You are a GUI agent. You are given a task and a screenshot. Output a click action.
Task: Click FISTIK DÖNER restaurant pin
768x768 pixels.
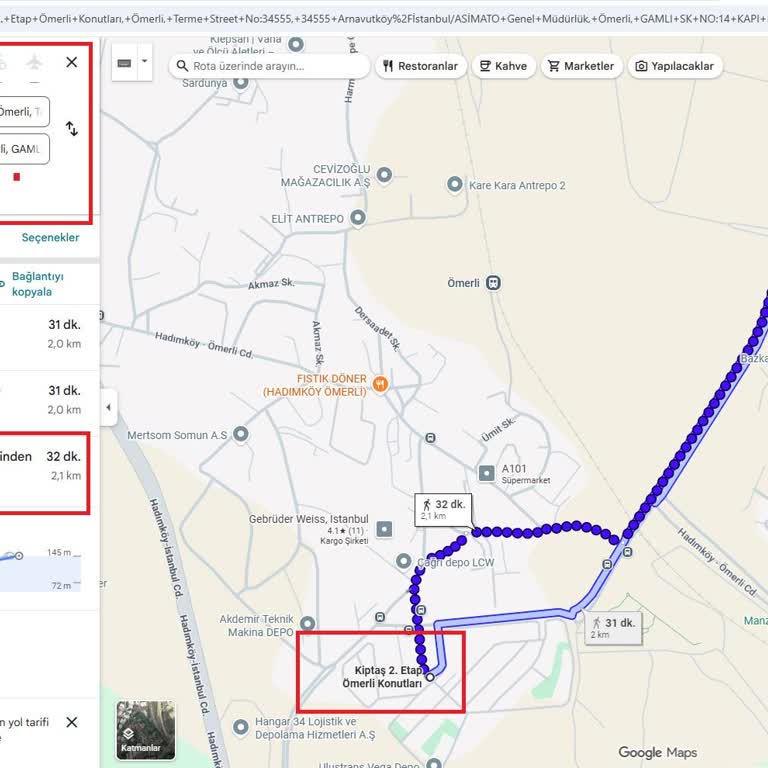click(x=380, y=384)
